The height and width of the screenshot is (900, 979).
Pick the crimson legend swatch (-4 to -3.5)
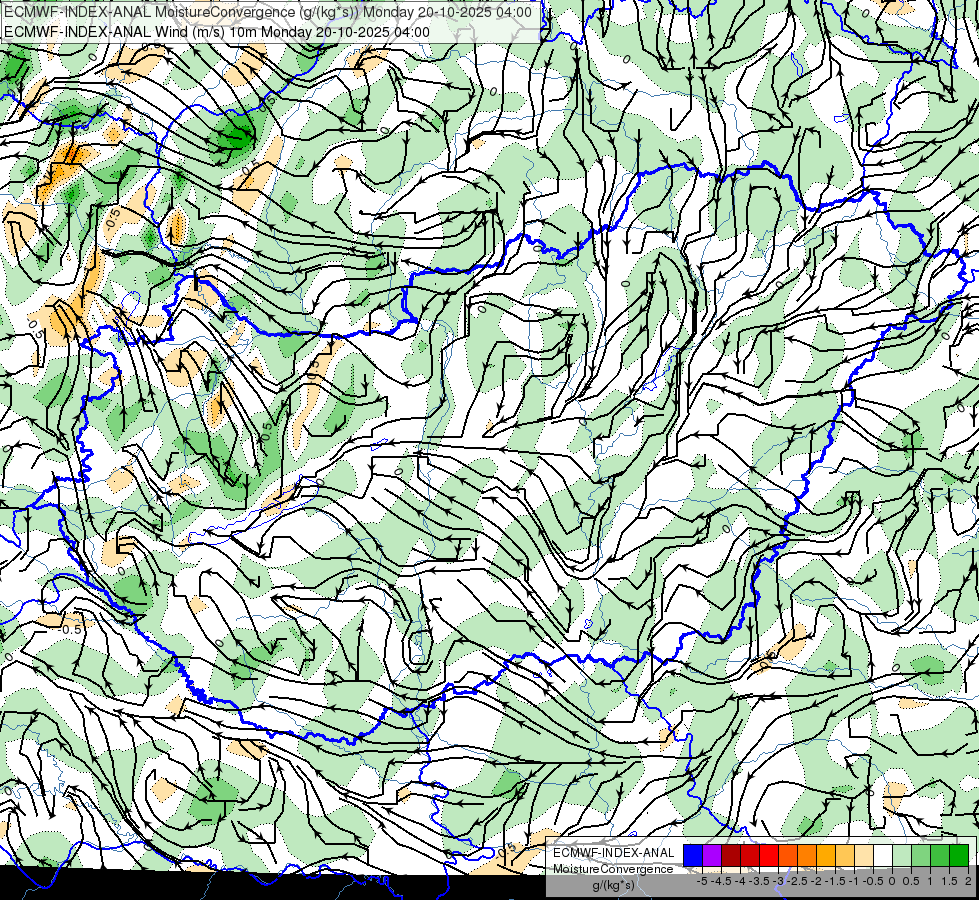click(750, 856)
